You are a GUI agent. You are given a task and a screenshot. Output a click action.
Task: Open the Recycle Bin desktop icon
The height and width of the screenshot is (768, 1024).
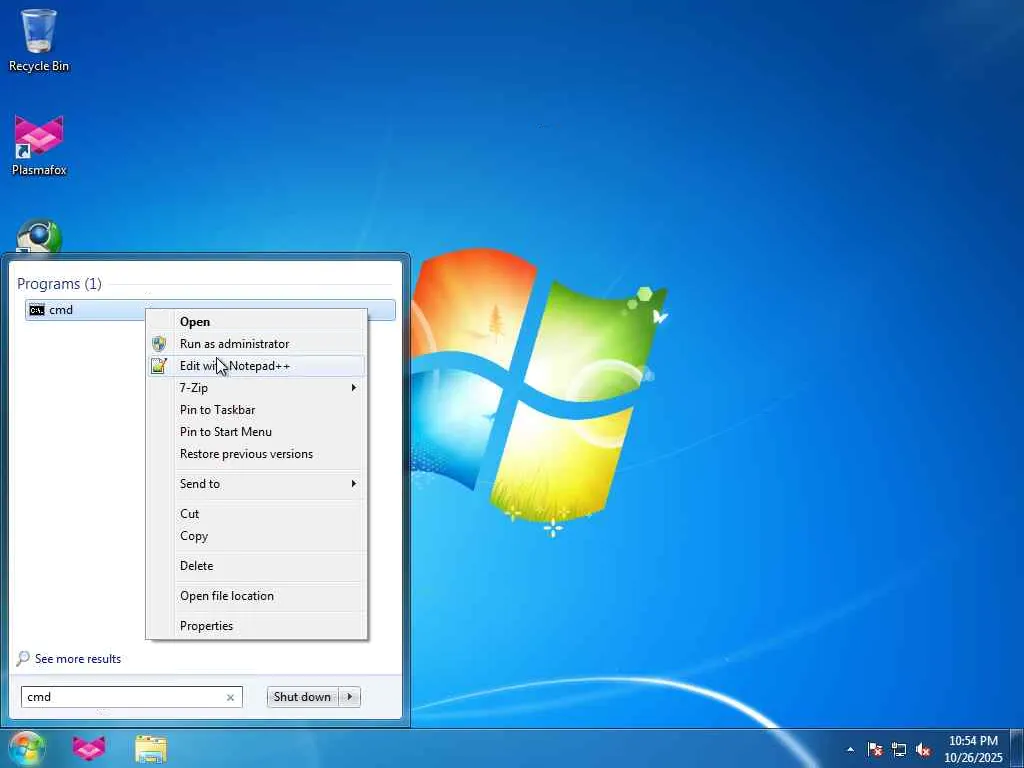coord(39,40)
